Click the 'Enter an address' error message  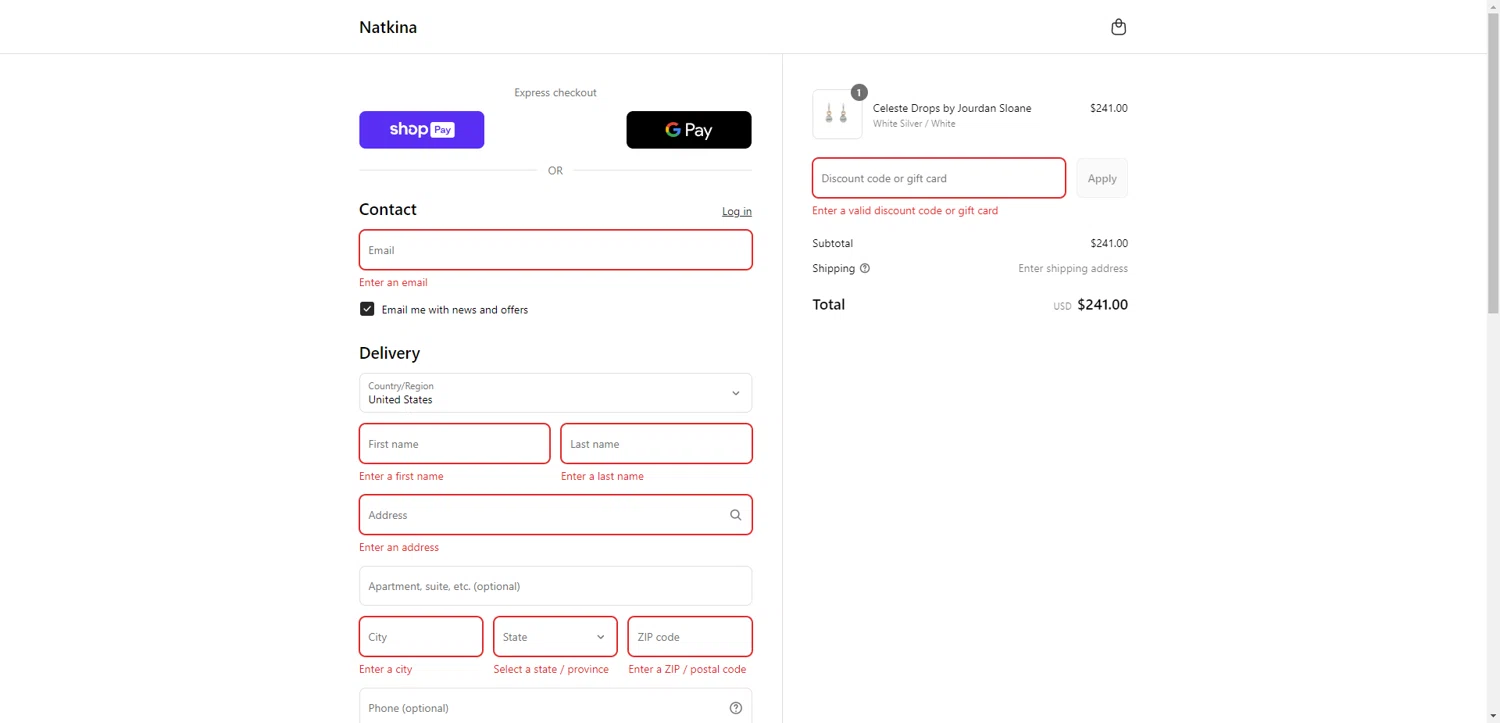tap(399, 548)
